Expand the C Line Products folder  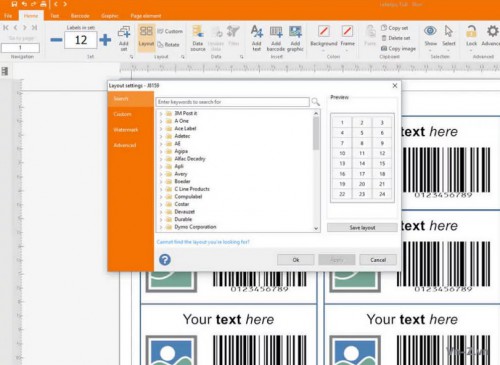(161, 189)
